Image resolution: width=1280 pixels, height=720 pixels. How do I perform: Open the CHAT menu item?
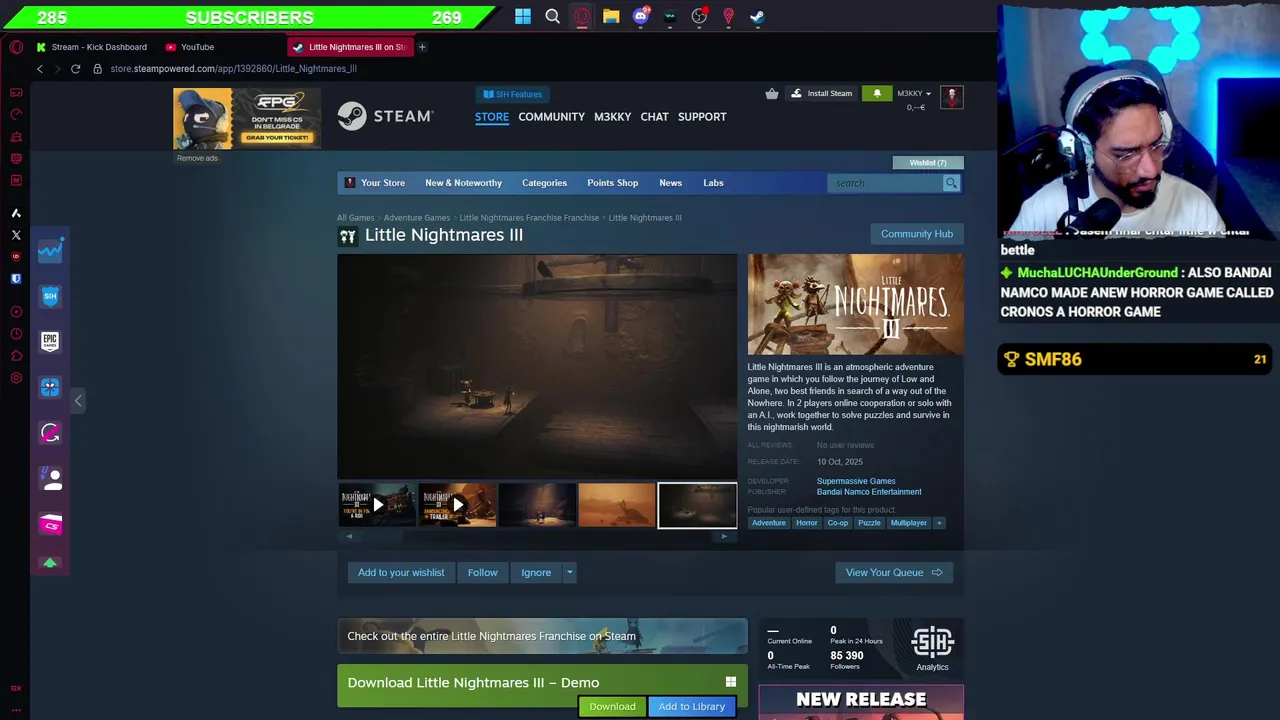(x=654, y=117)
